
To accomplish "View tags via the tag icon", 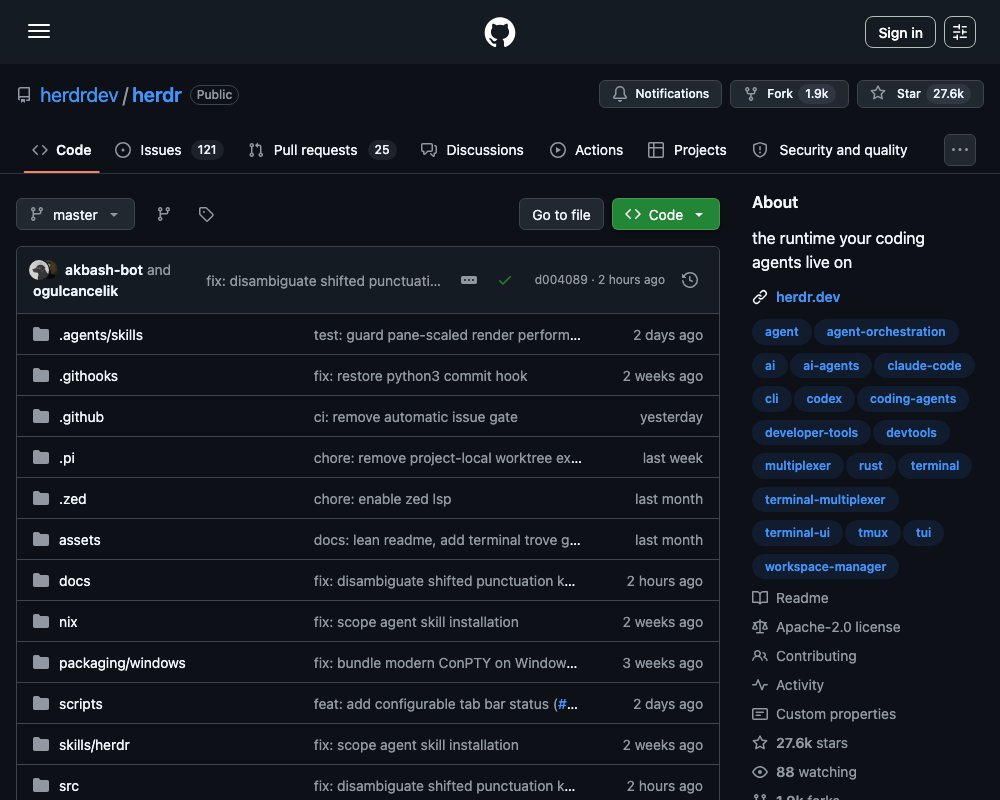I will (x=206, y=214).
